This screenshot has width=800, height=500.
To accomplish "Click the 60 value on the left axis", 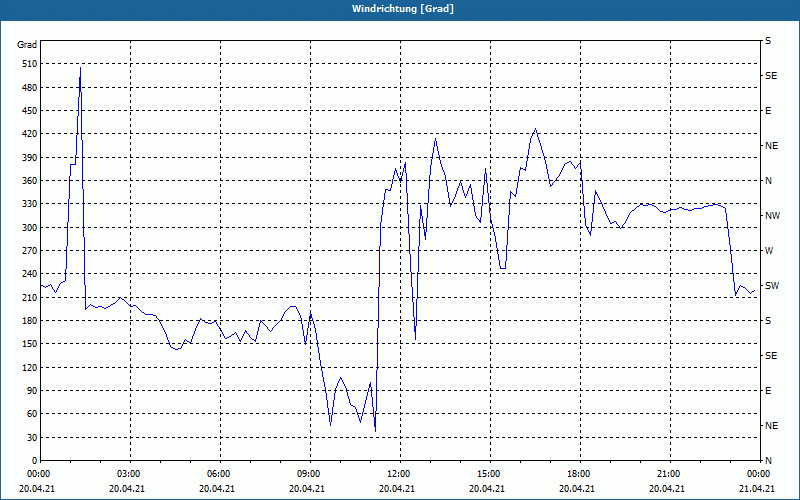I will click(x=32, y=414).
